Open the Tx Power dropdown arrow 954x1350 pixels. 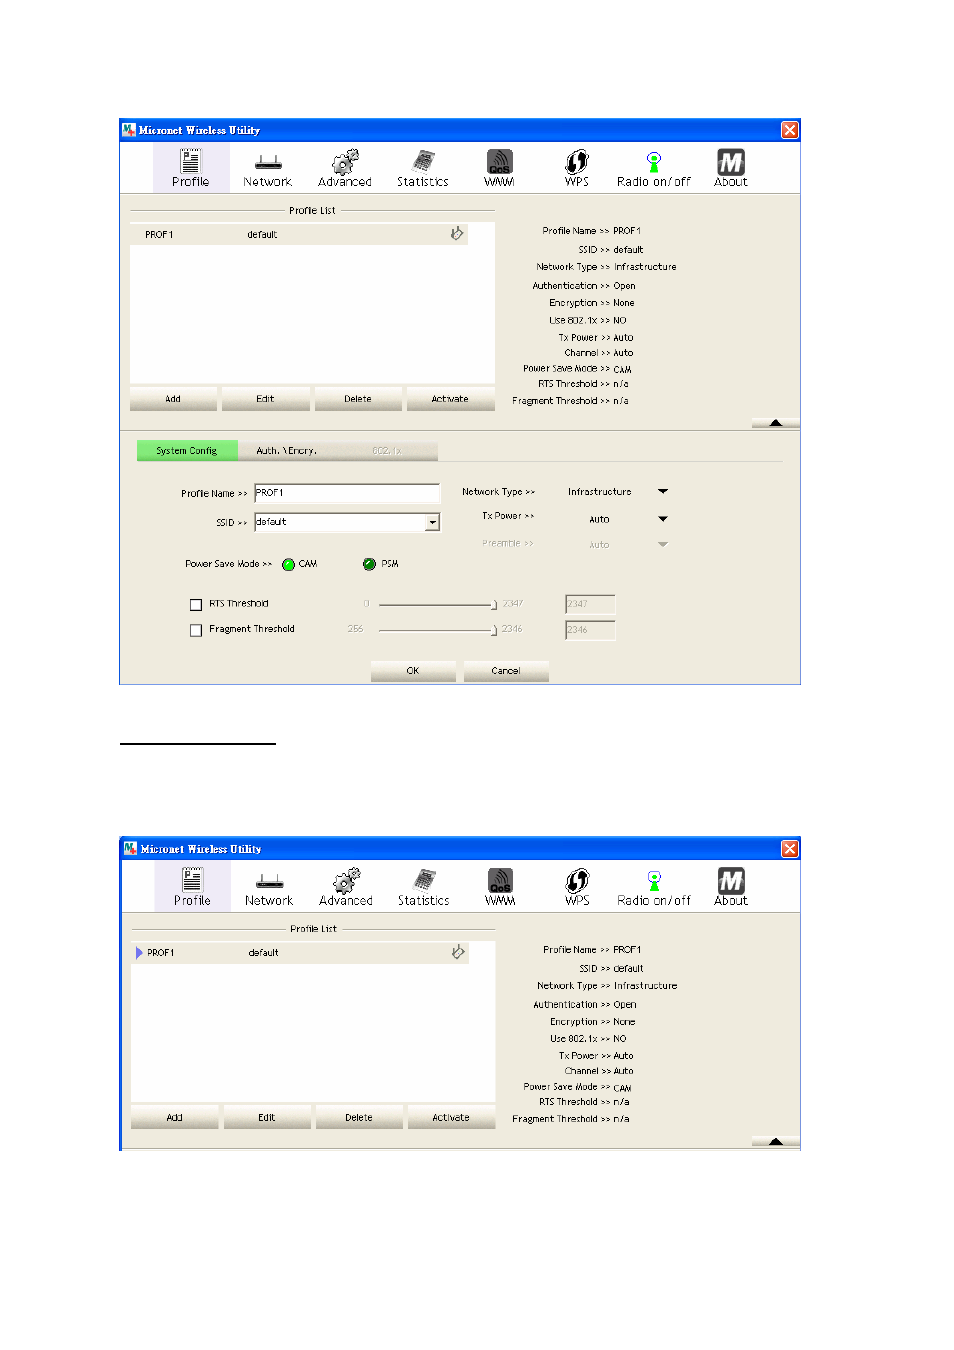click(x=663, y=519)
